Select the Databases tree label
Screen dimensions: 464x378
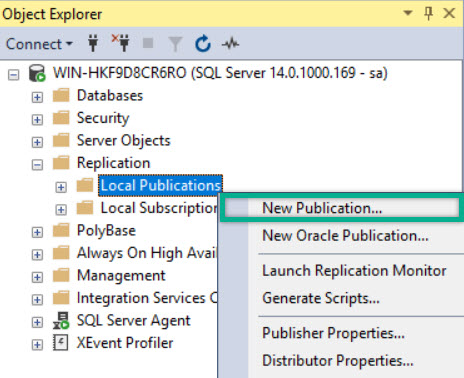pos(110,96)
